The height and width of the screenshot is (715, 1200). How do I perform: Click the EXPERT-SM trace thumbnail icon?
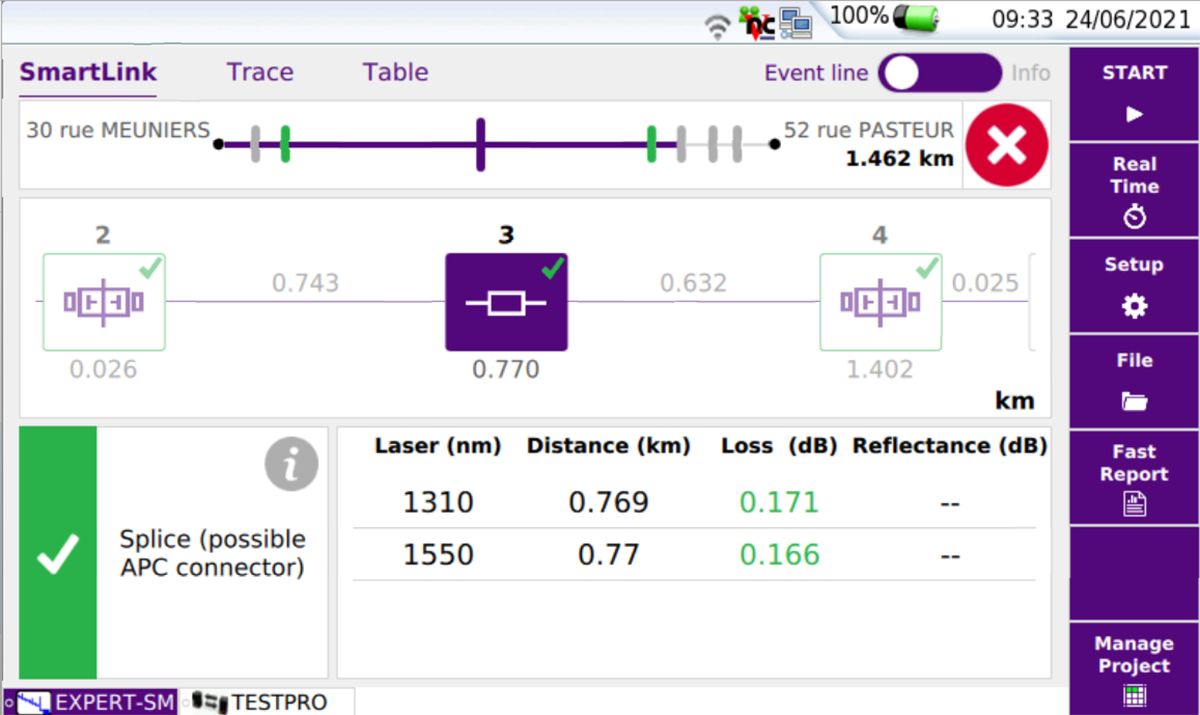[x=34, y=701]
